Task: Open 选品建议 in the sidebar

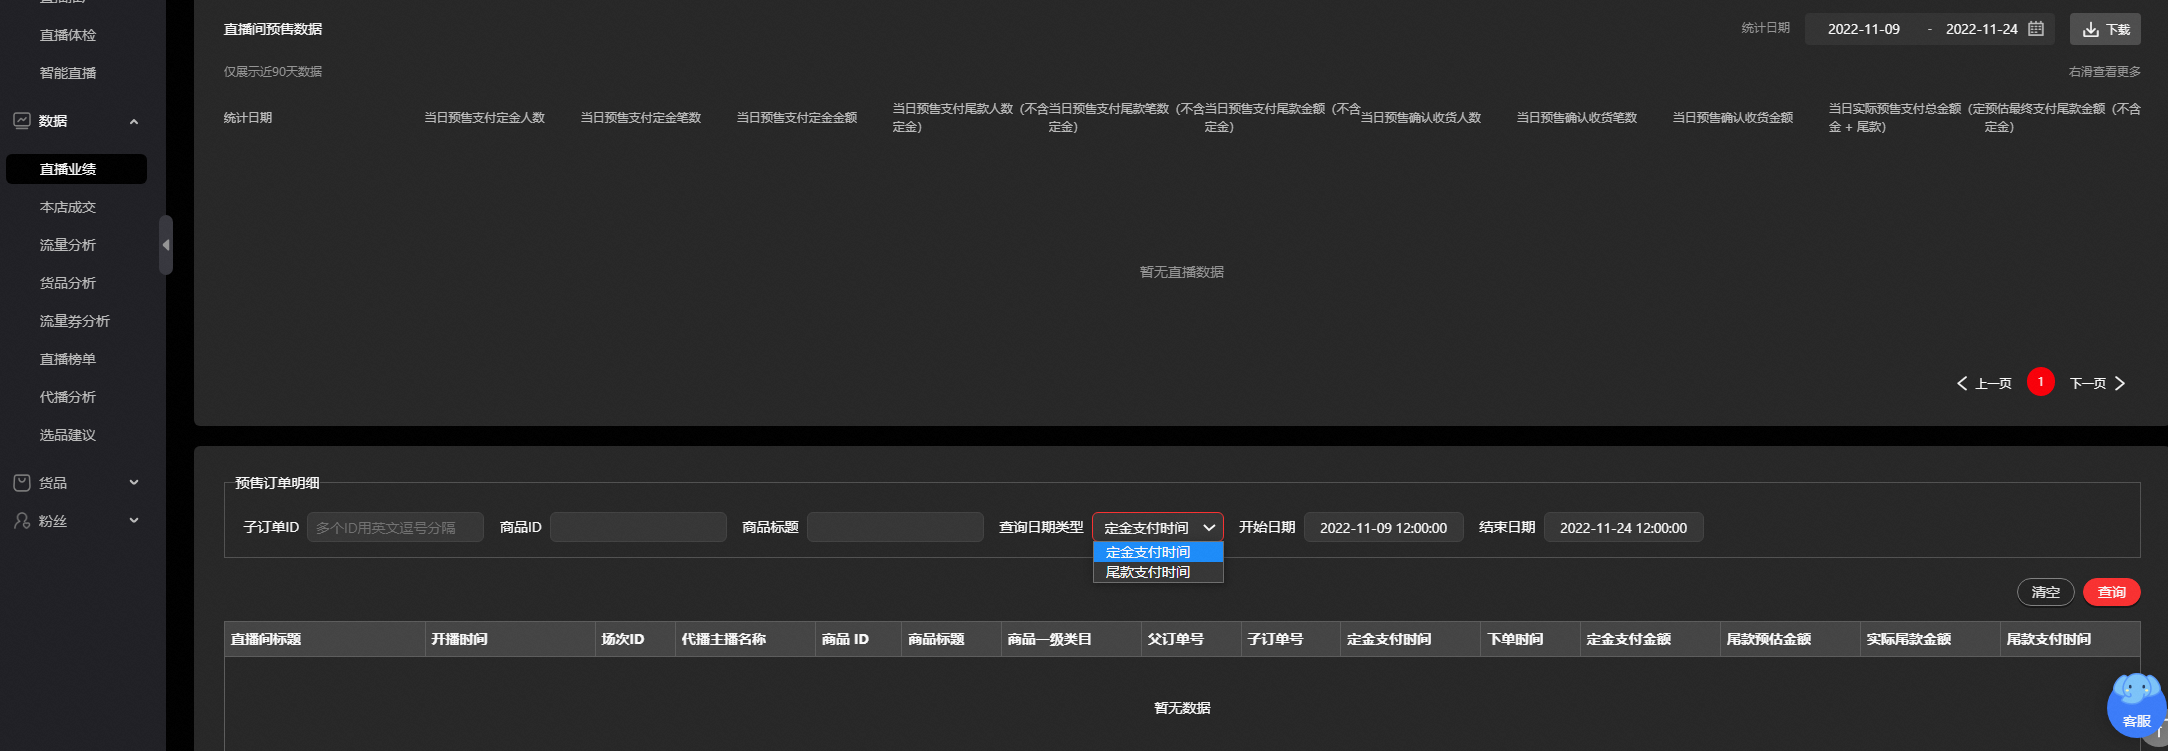Action: click(x=68, y=435)
